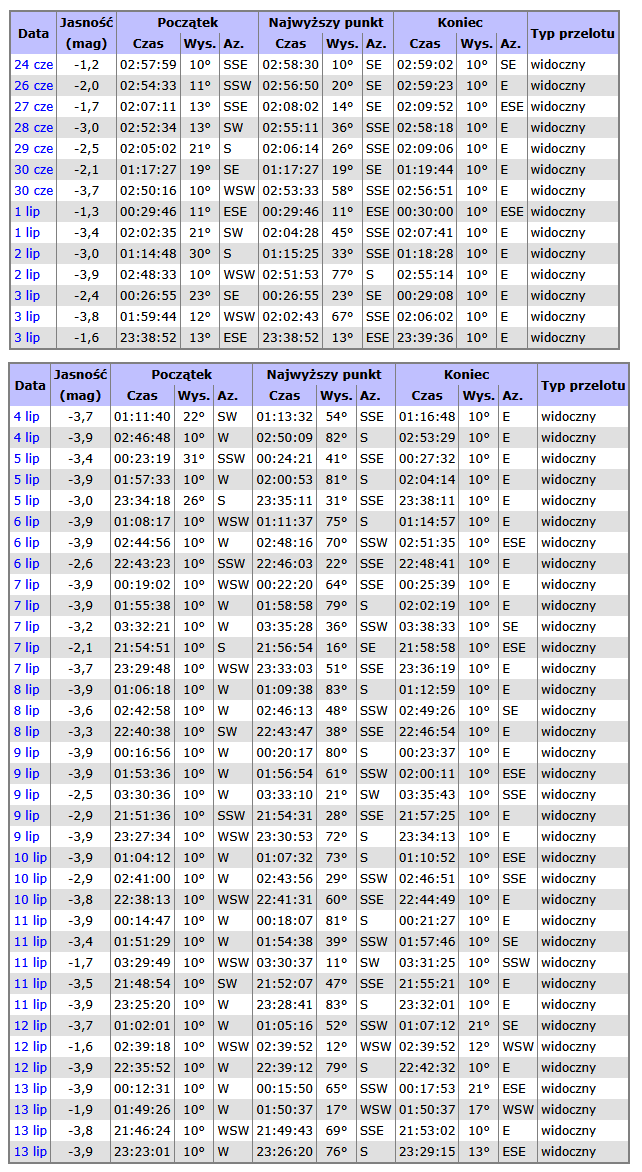Select the end time 00:30:00
This screenshot has height=1172, width=642.
click(425, 212)
